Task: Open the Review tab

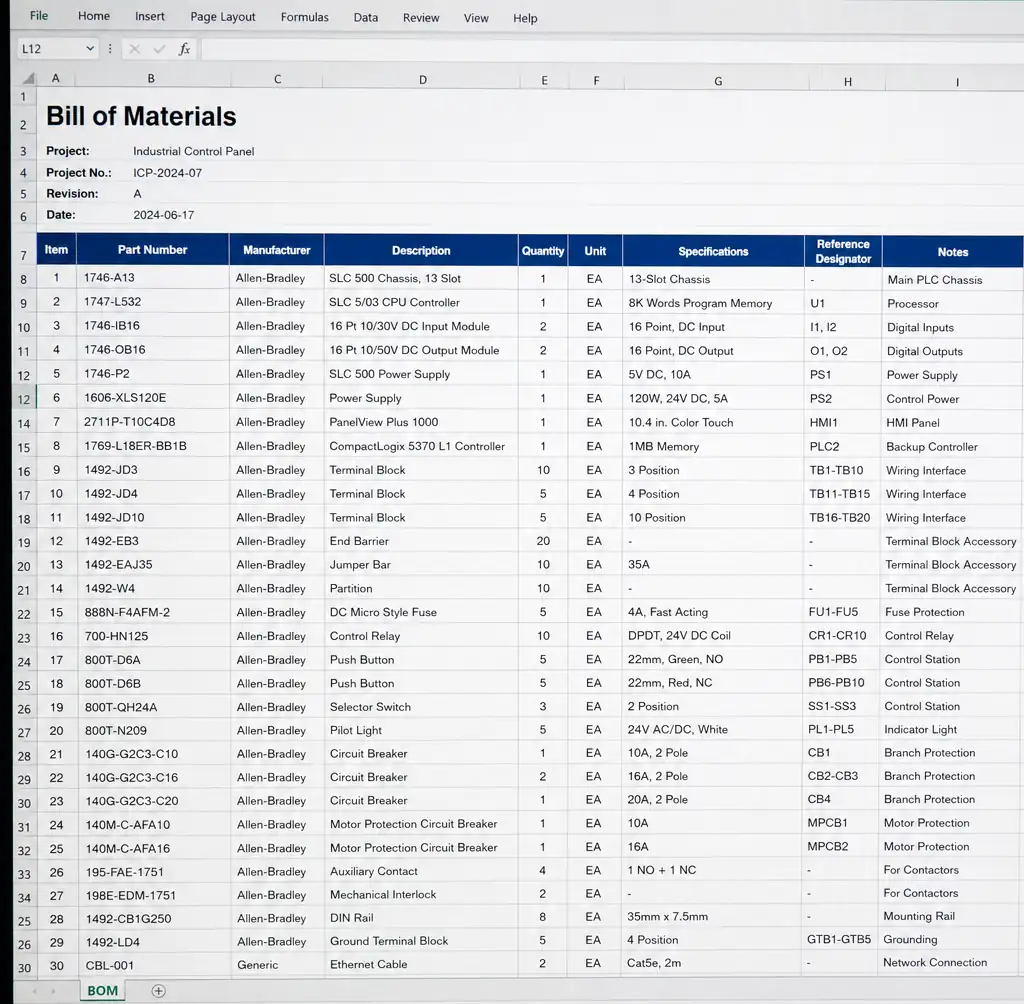Action: click(421, 18)
